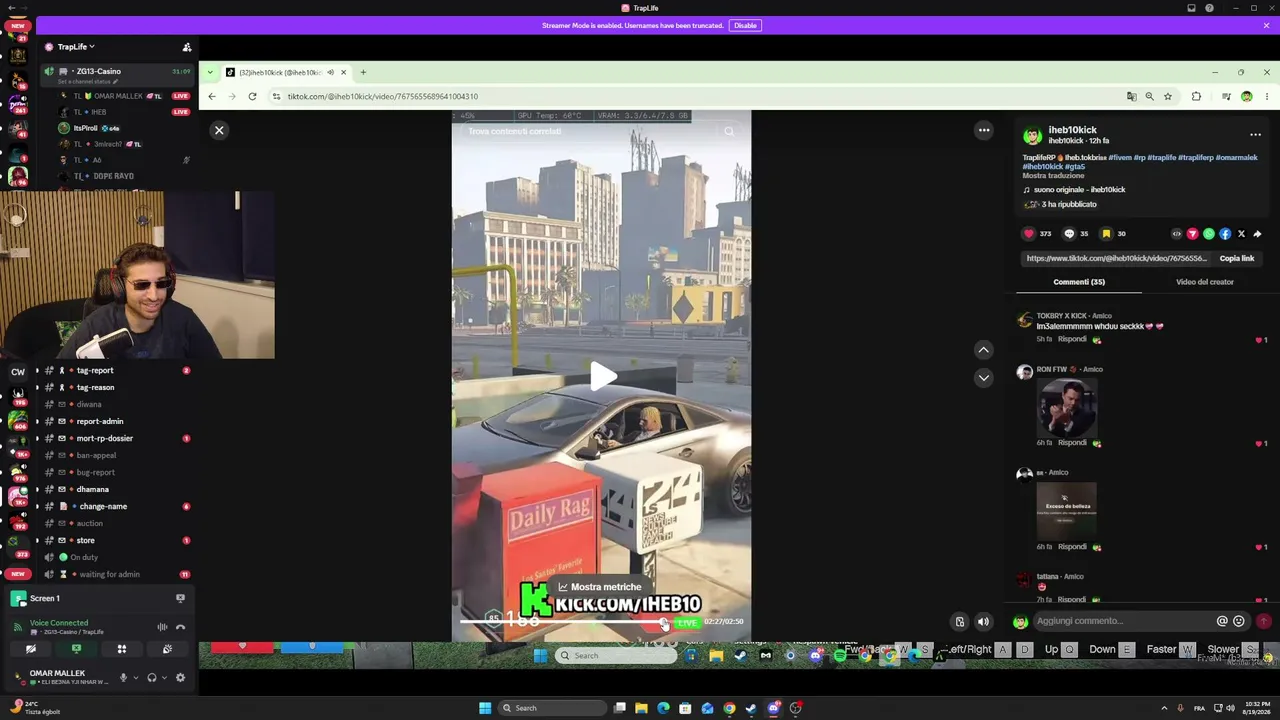Expand the microphone input options chevron
1280x720 pixels.
click(x=136, y=677)
